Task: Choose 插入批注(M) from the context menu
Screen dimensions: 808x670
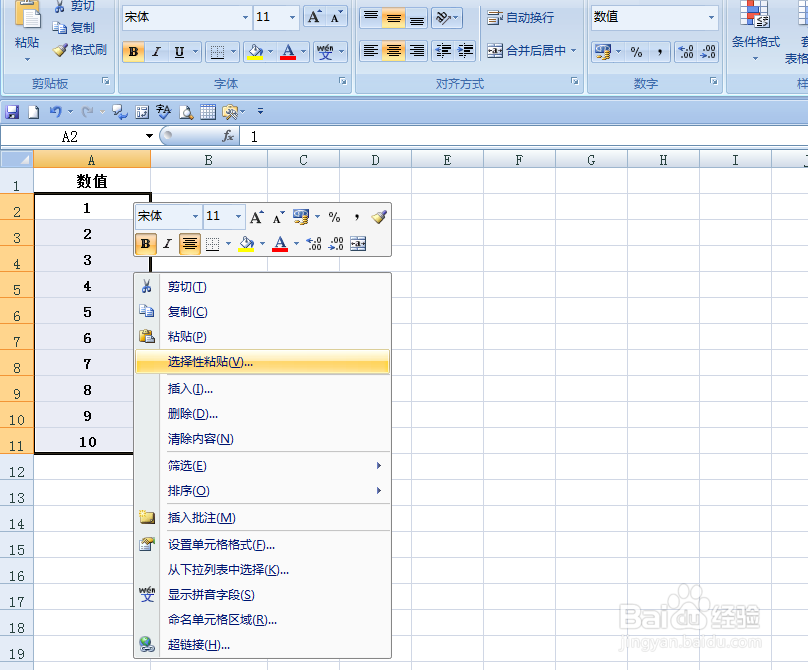Action: pos(262,517)
